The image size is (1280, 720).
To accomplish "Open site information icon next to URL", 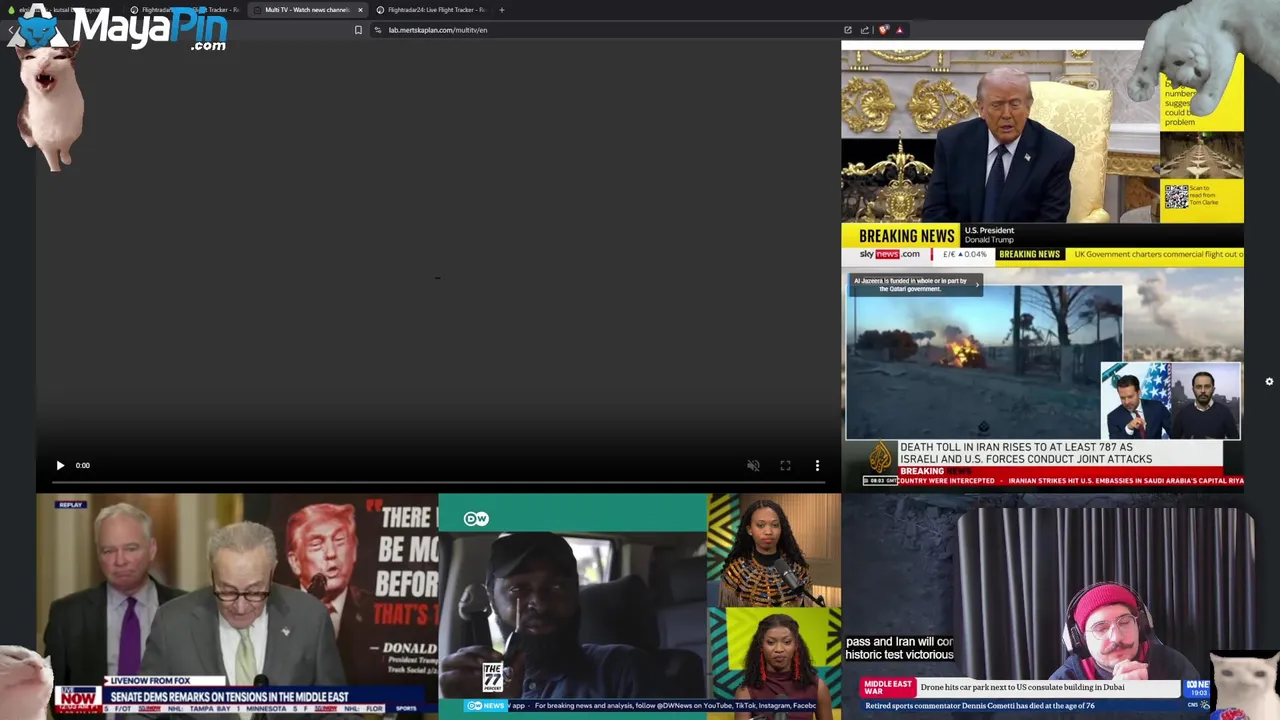I will [378, 30].
